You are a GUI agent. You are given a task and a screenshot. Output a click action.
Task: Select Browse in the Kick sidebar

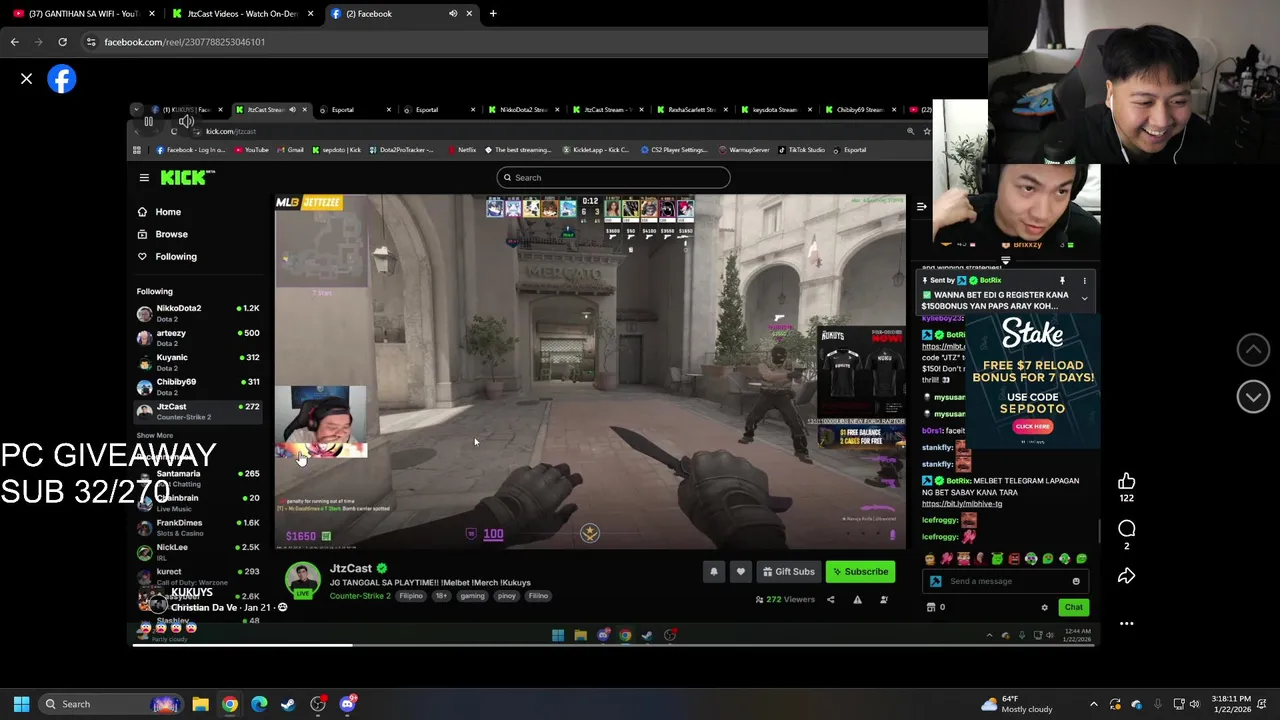tap(171, 234)
